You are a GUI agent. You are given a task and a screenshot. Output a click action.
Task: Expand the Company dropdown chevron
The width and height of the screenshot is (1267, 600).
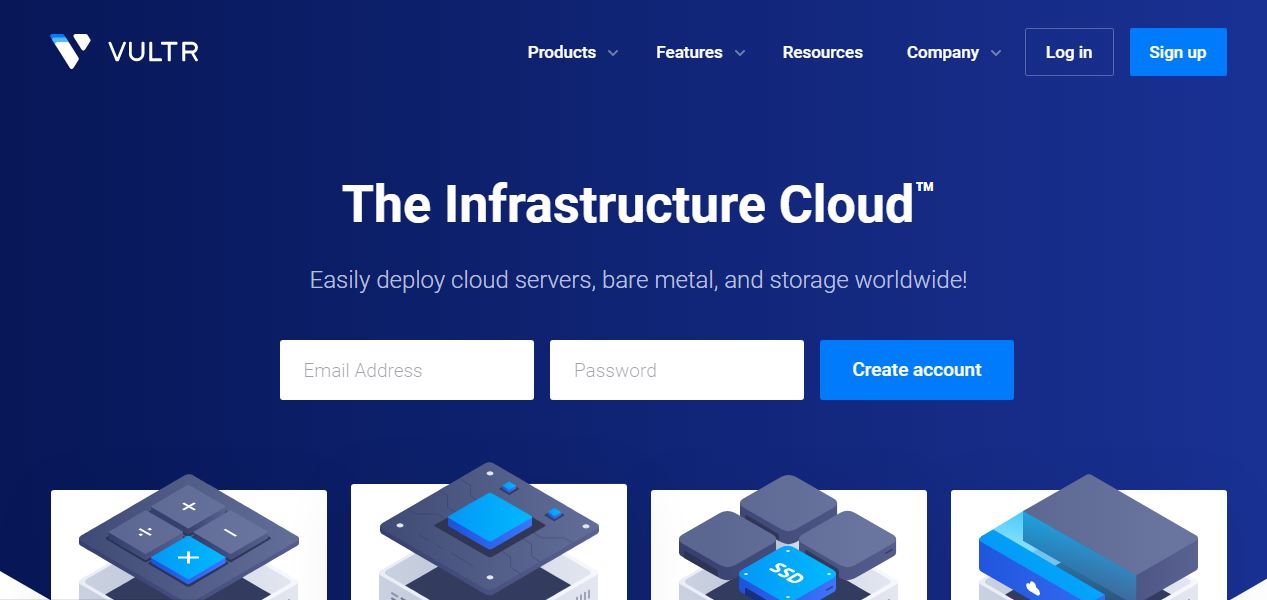coord(996,53)
